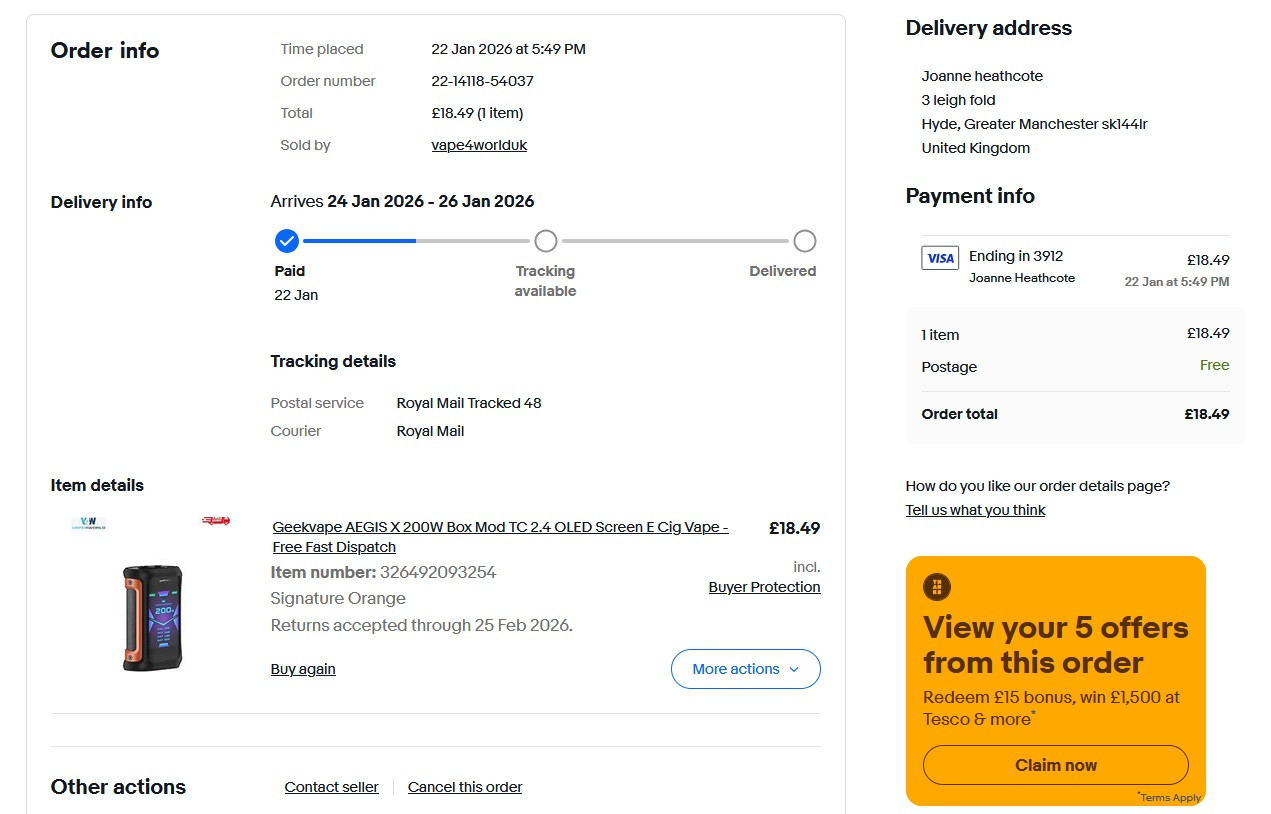
Task: Click the delivery progress bar
Action: [545, 241]
